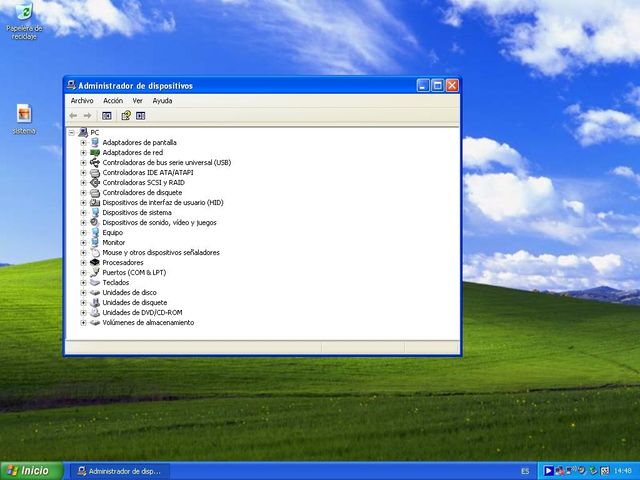The image size is (640, 480).
Task: Click the wireless network tray icon
Action: coord(571,471)
